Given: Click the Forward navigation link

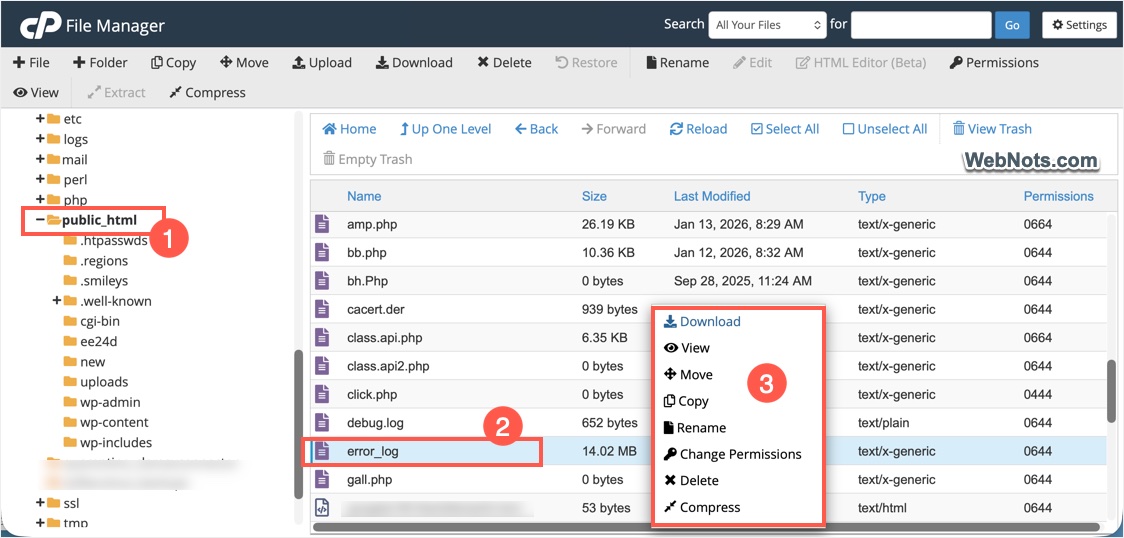Looking at the screenshot, I should pos(614,129).
